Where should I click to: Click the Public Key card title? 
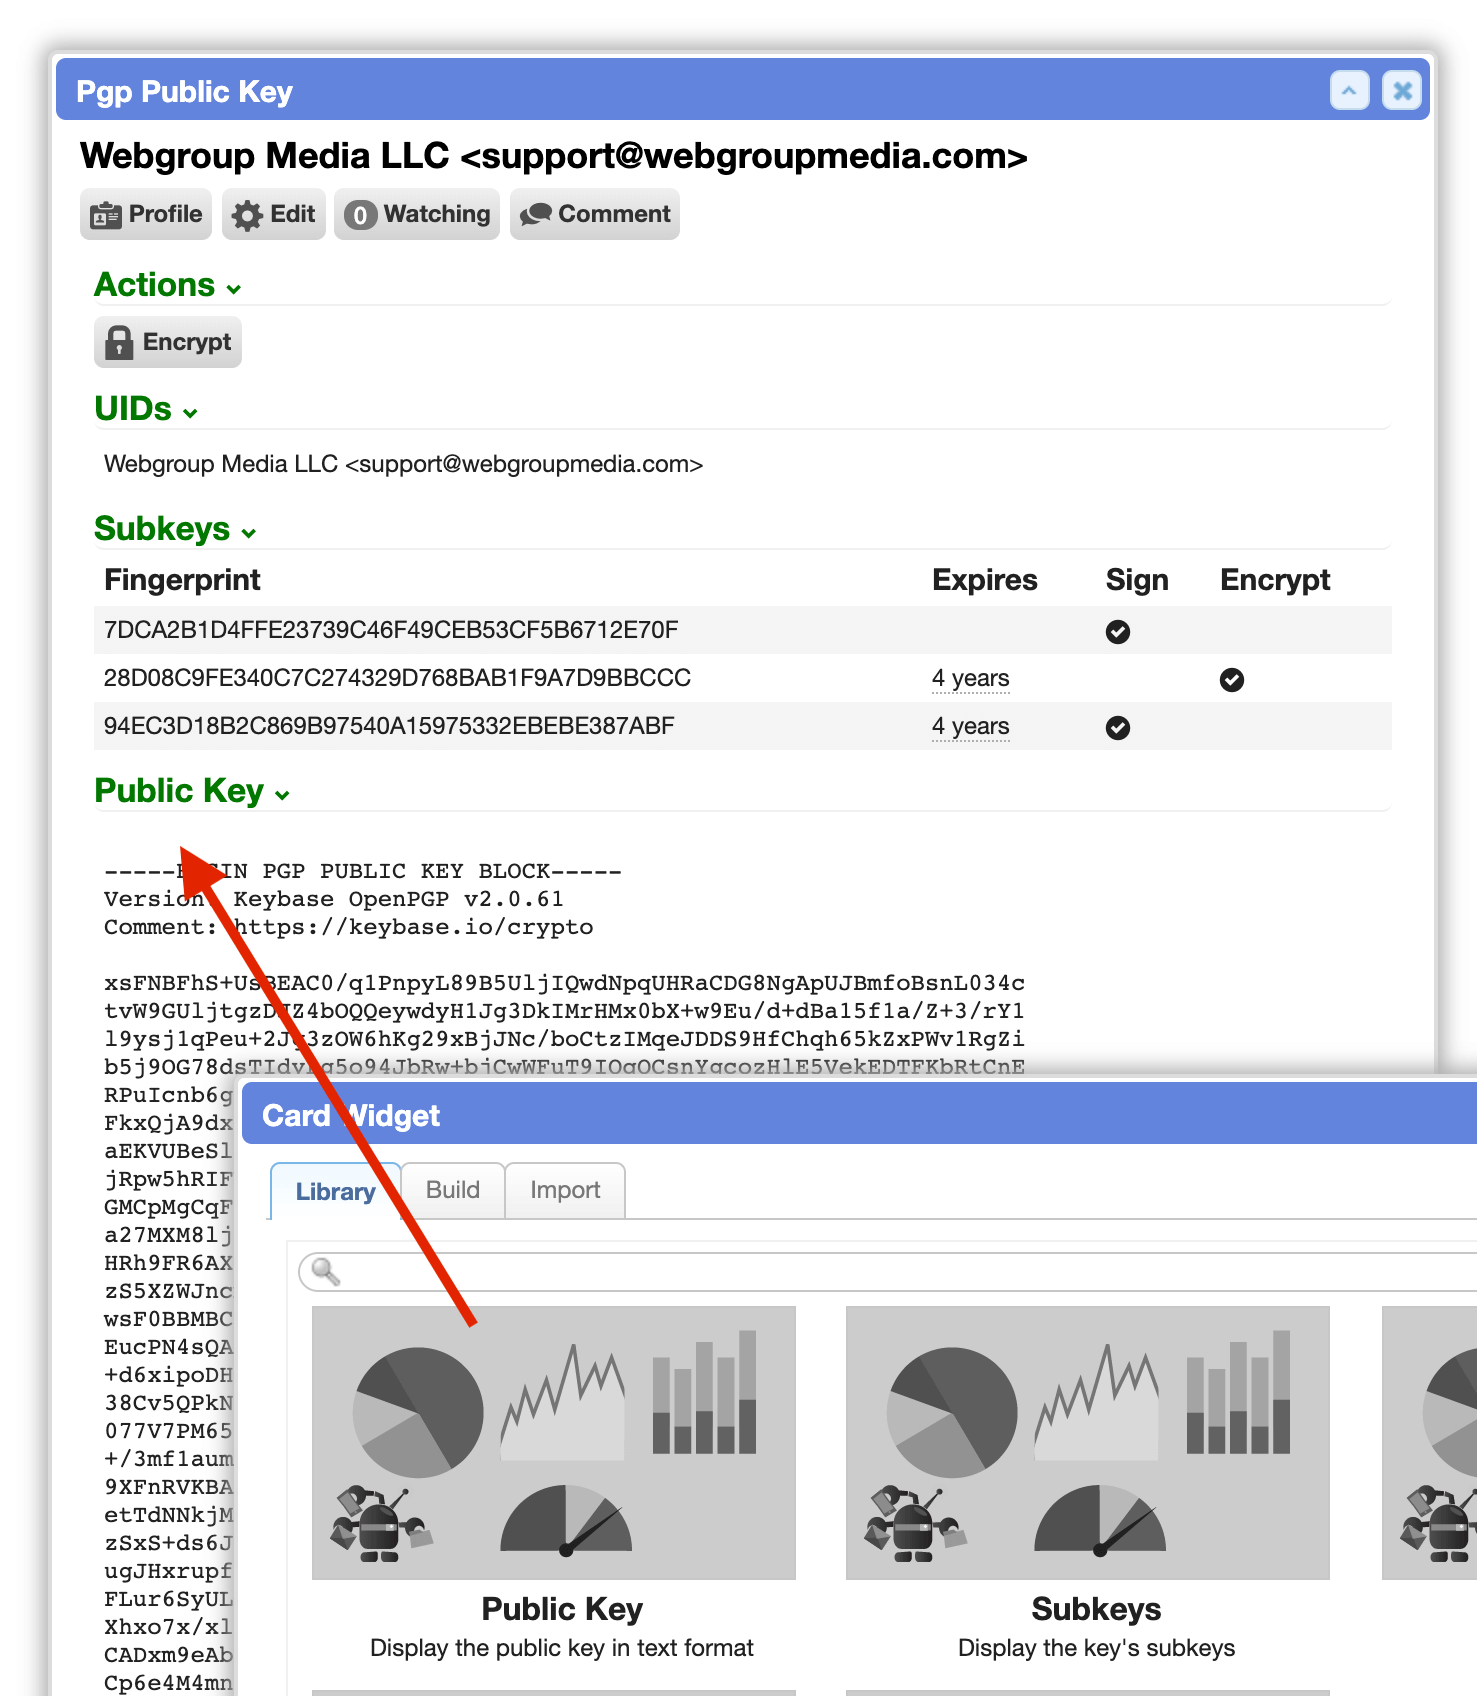click(x=562, y=1609)
